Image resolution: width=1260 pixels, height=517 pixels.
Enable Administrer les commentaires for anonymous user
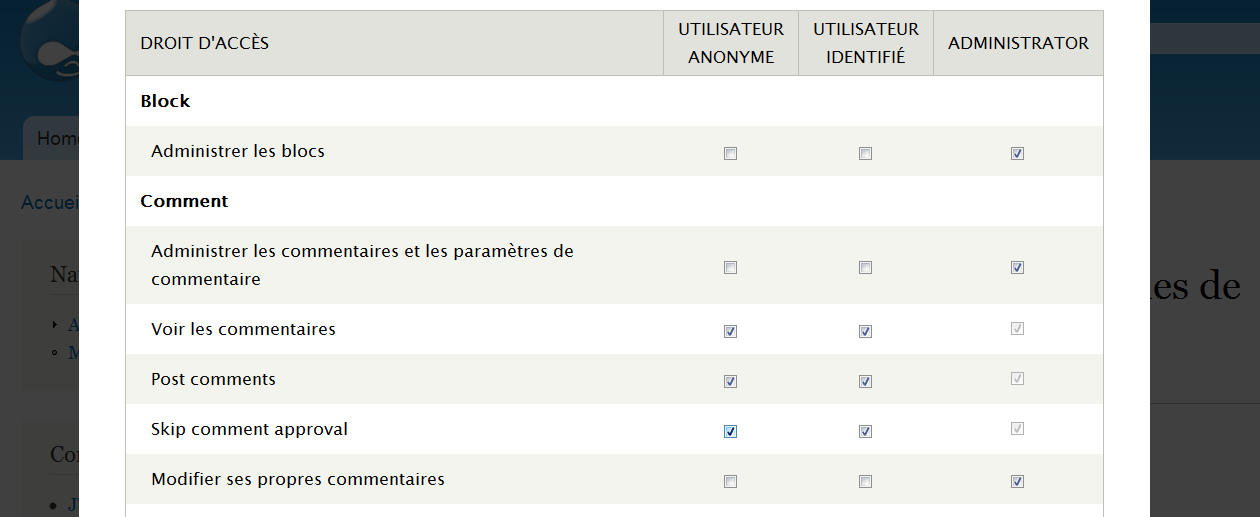(730, 268)
